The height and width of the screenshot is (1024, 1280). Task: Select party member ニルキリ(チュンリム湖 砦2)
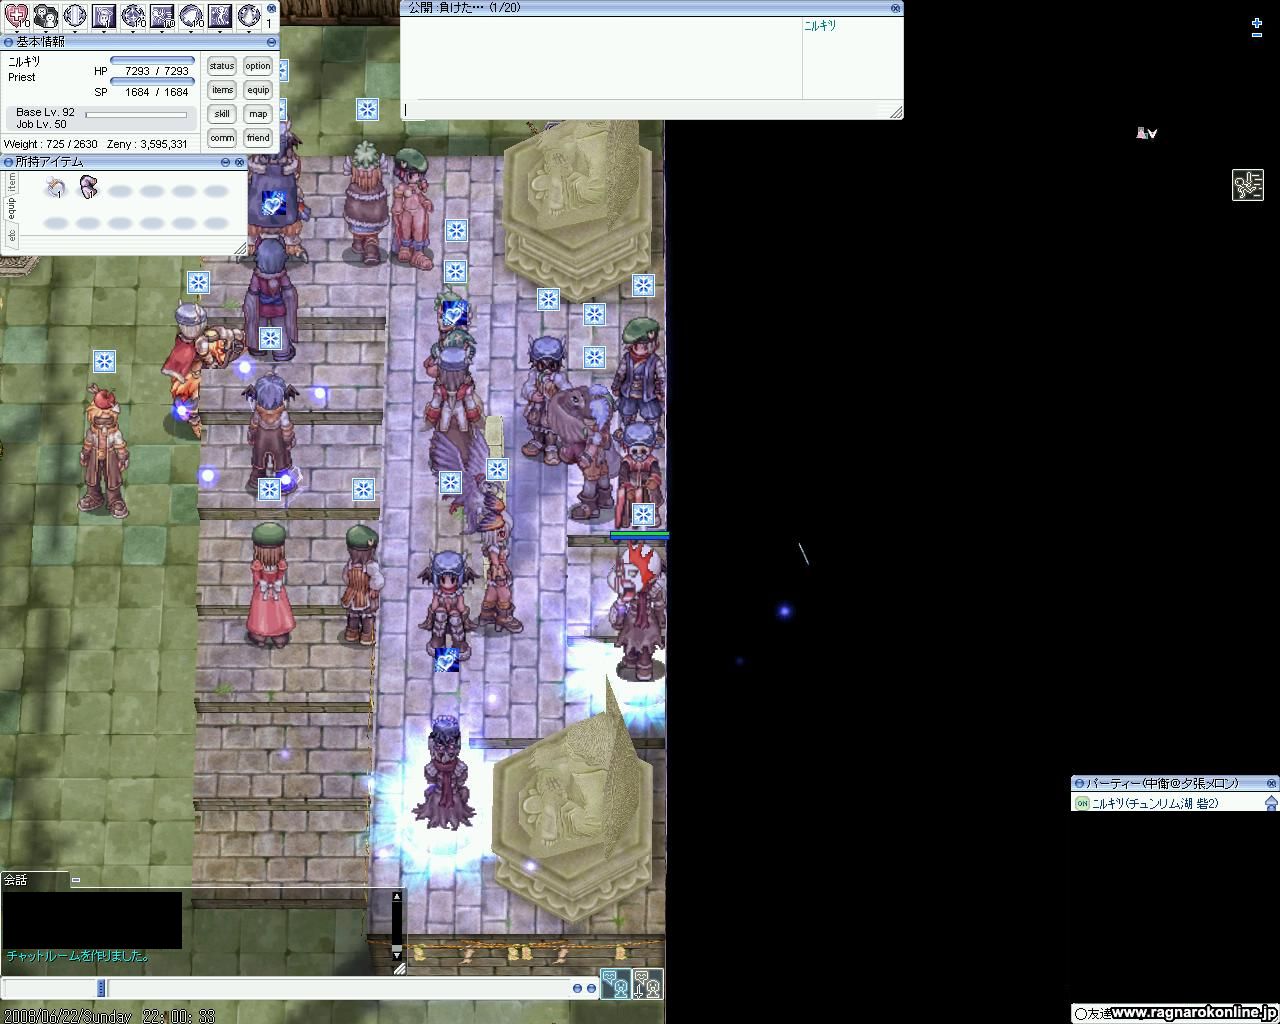tap(1155, 803)
